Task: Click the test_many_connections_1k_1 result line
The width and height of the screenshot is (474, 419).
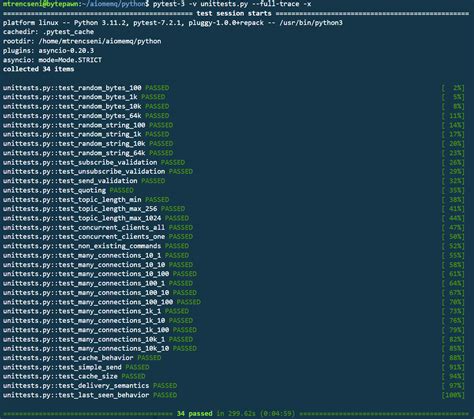Action: 96,311
